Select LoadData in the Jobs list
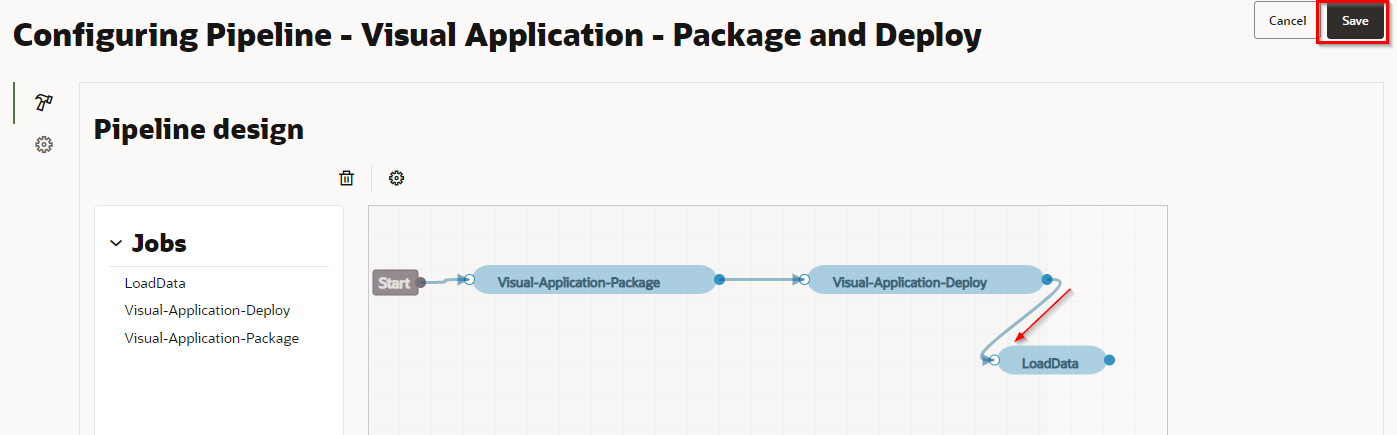This screenshot has width=1397, height=435. pos(155,283)
